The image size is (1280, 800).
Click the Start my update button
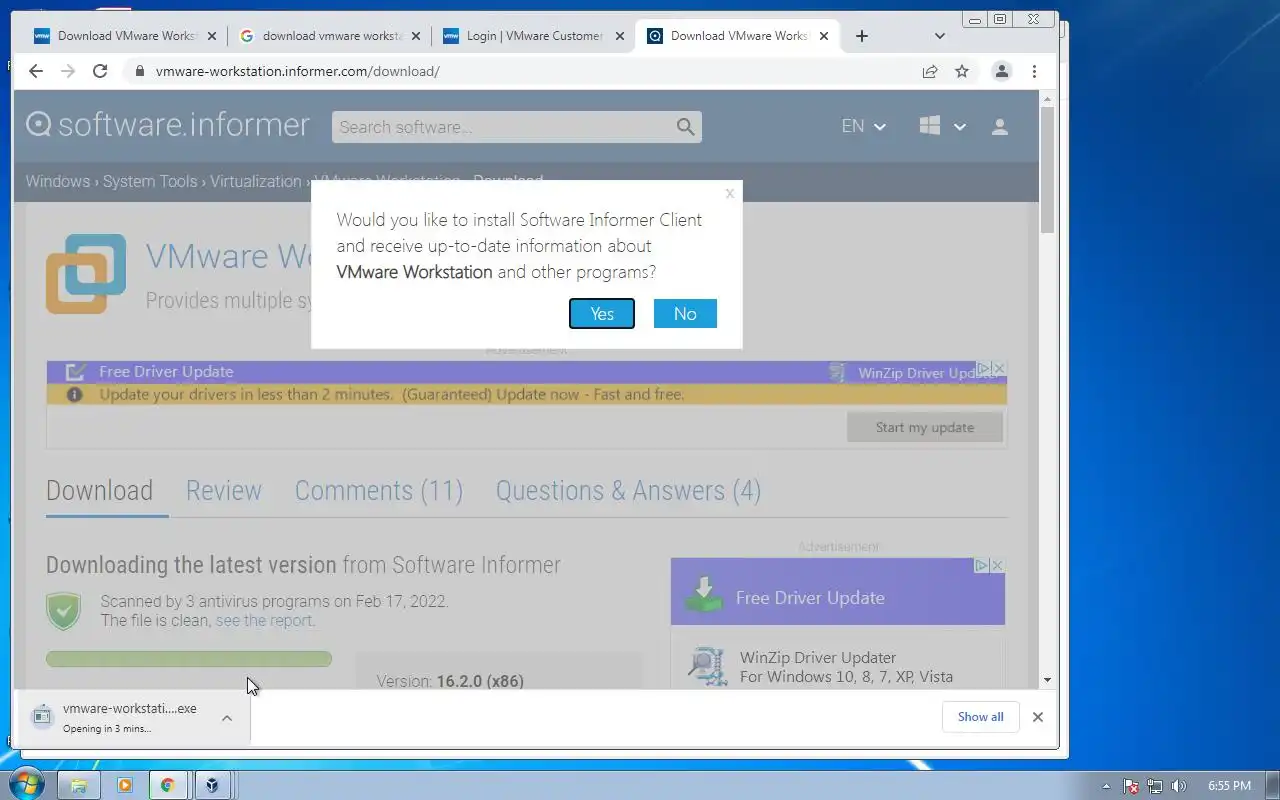pyautogui.click(x=925, y=427)
